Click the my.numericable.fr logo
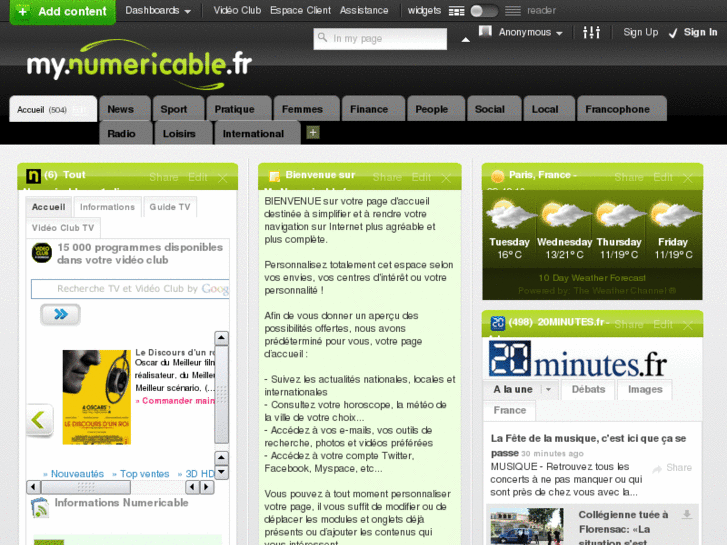The width and height of the screenshot is (727, 545). 139,65
